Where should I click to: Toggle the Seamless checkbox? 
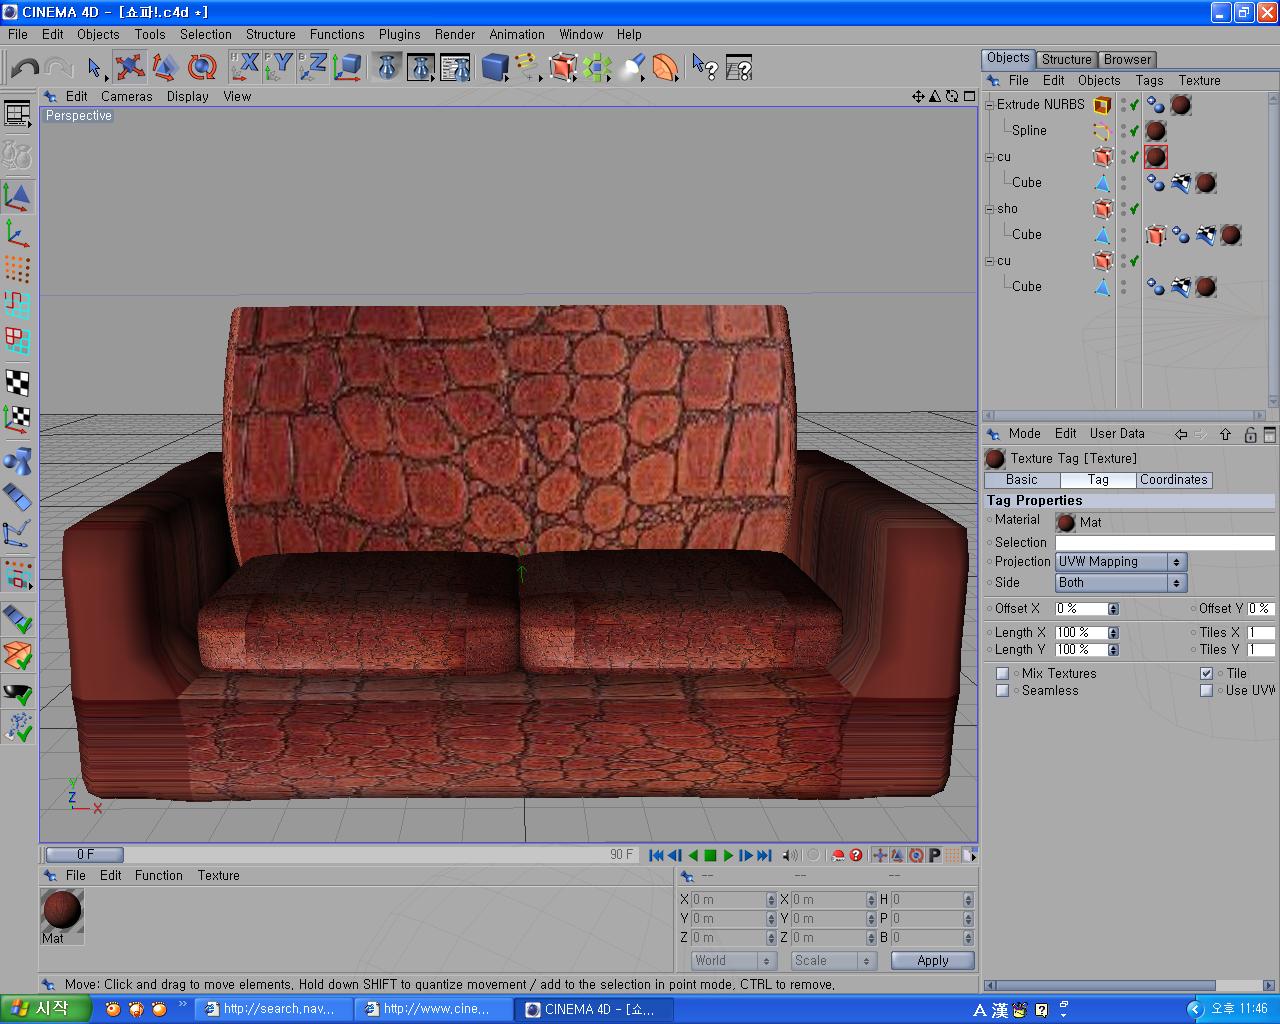coord(1002,691)
